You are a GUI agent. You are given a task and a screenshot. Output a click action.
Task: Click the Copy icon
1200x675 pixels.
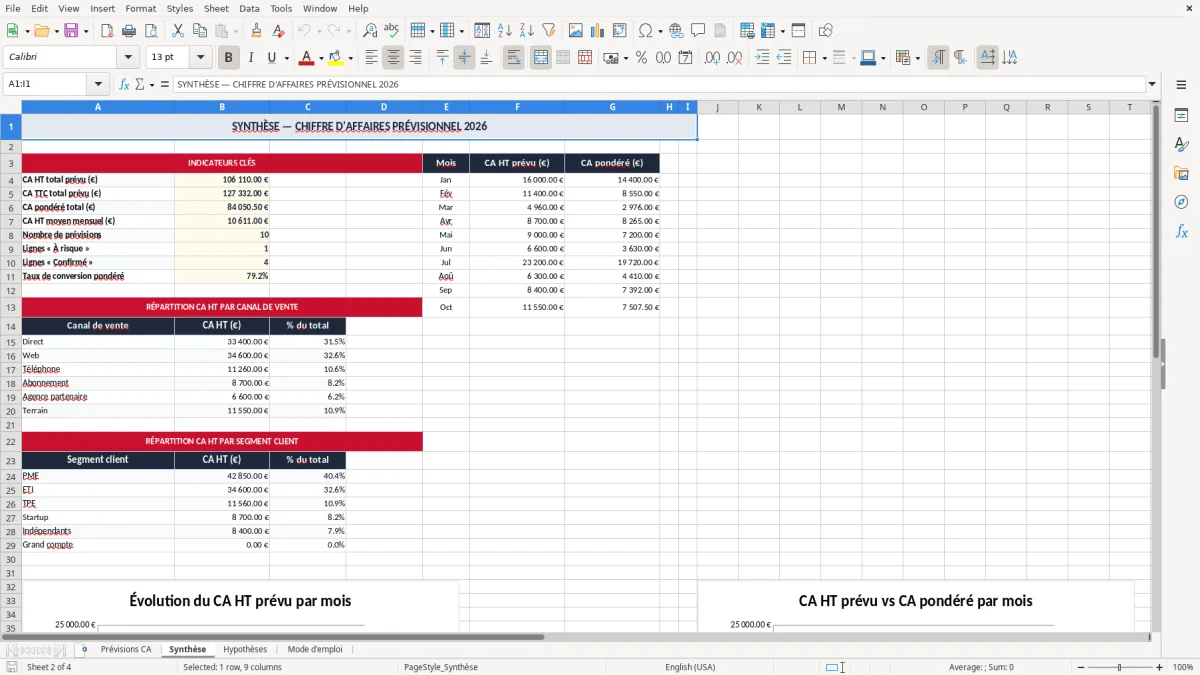[200, 31]
